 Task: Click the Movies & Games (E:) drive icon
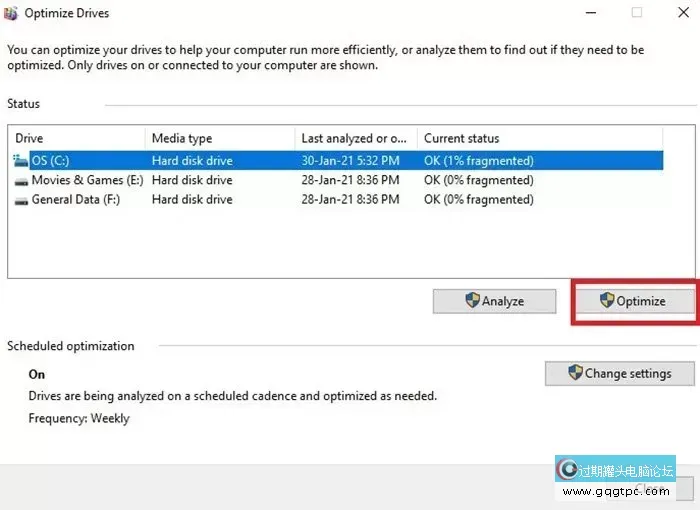[22, 180]
